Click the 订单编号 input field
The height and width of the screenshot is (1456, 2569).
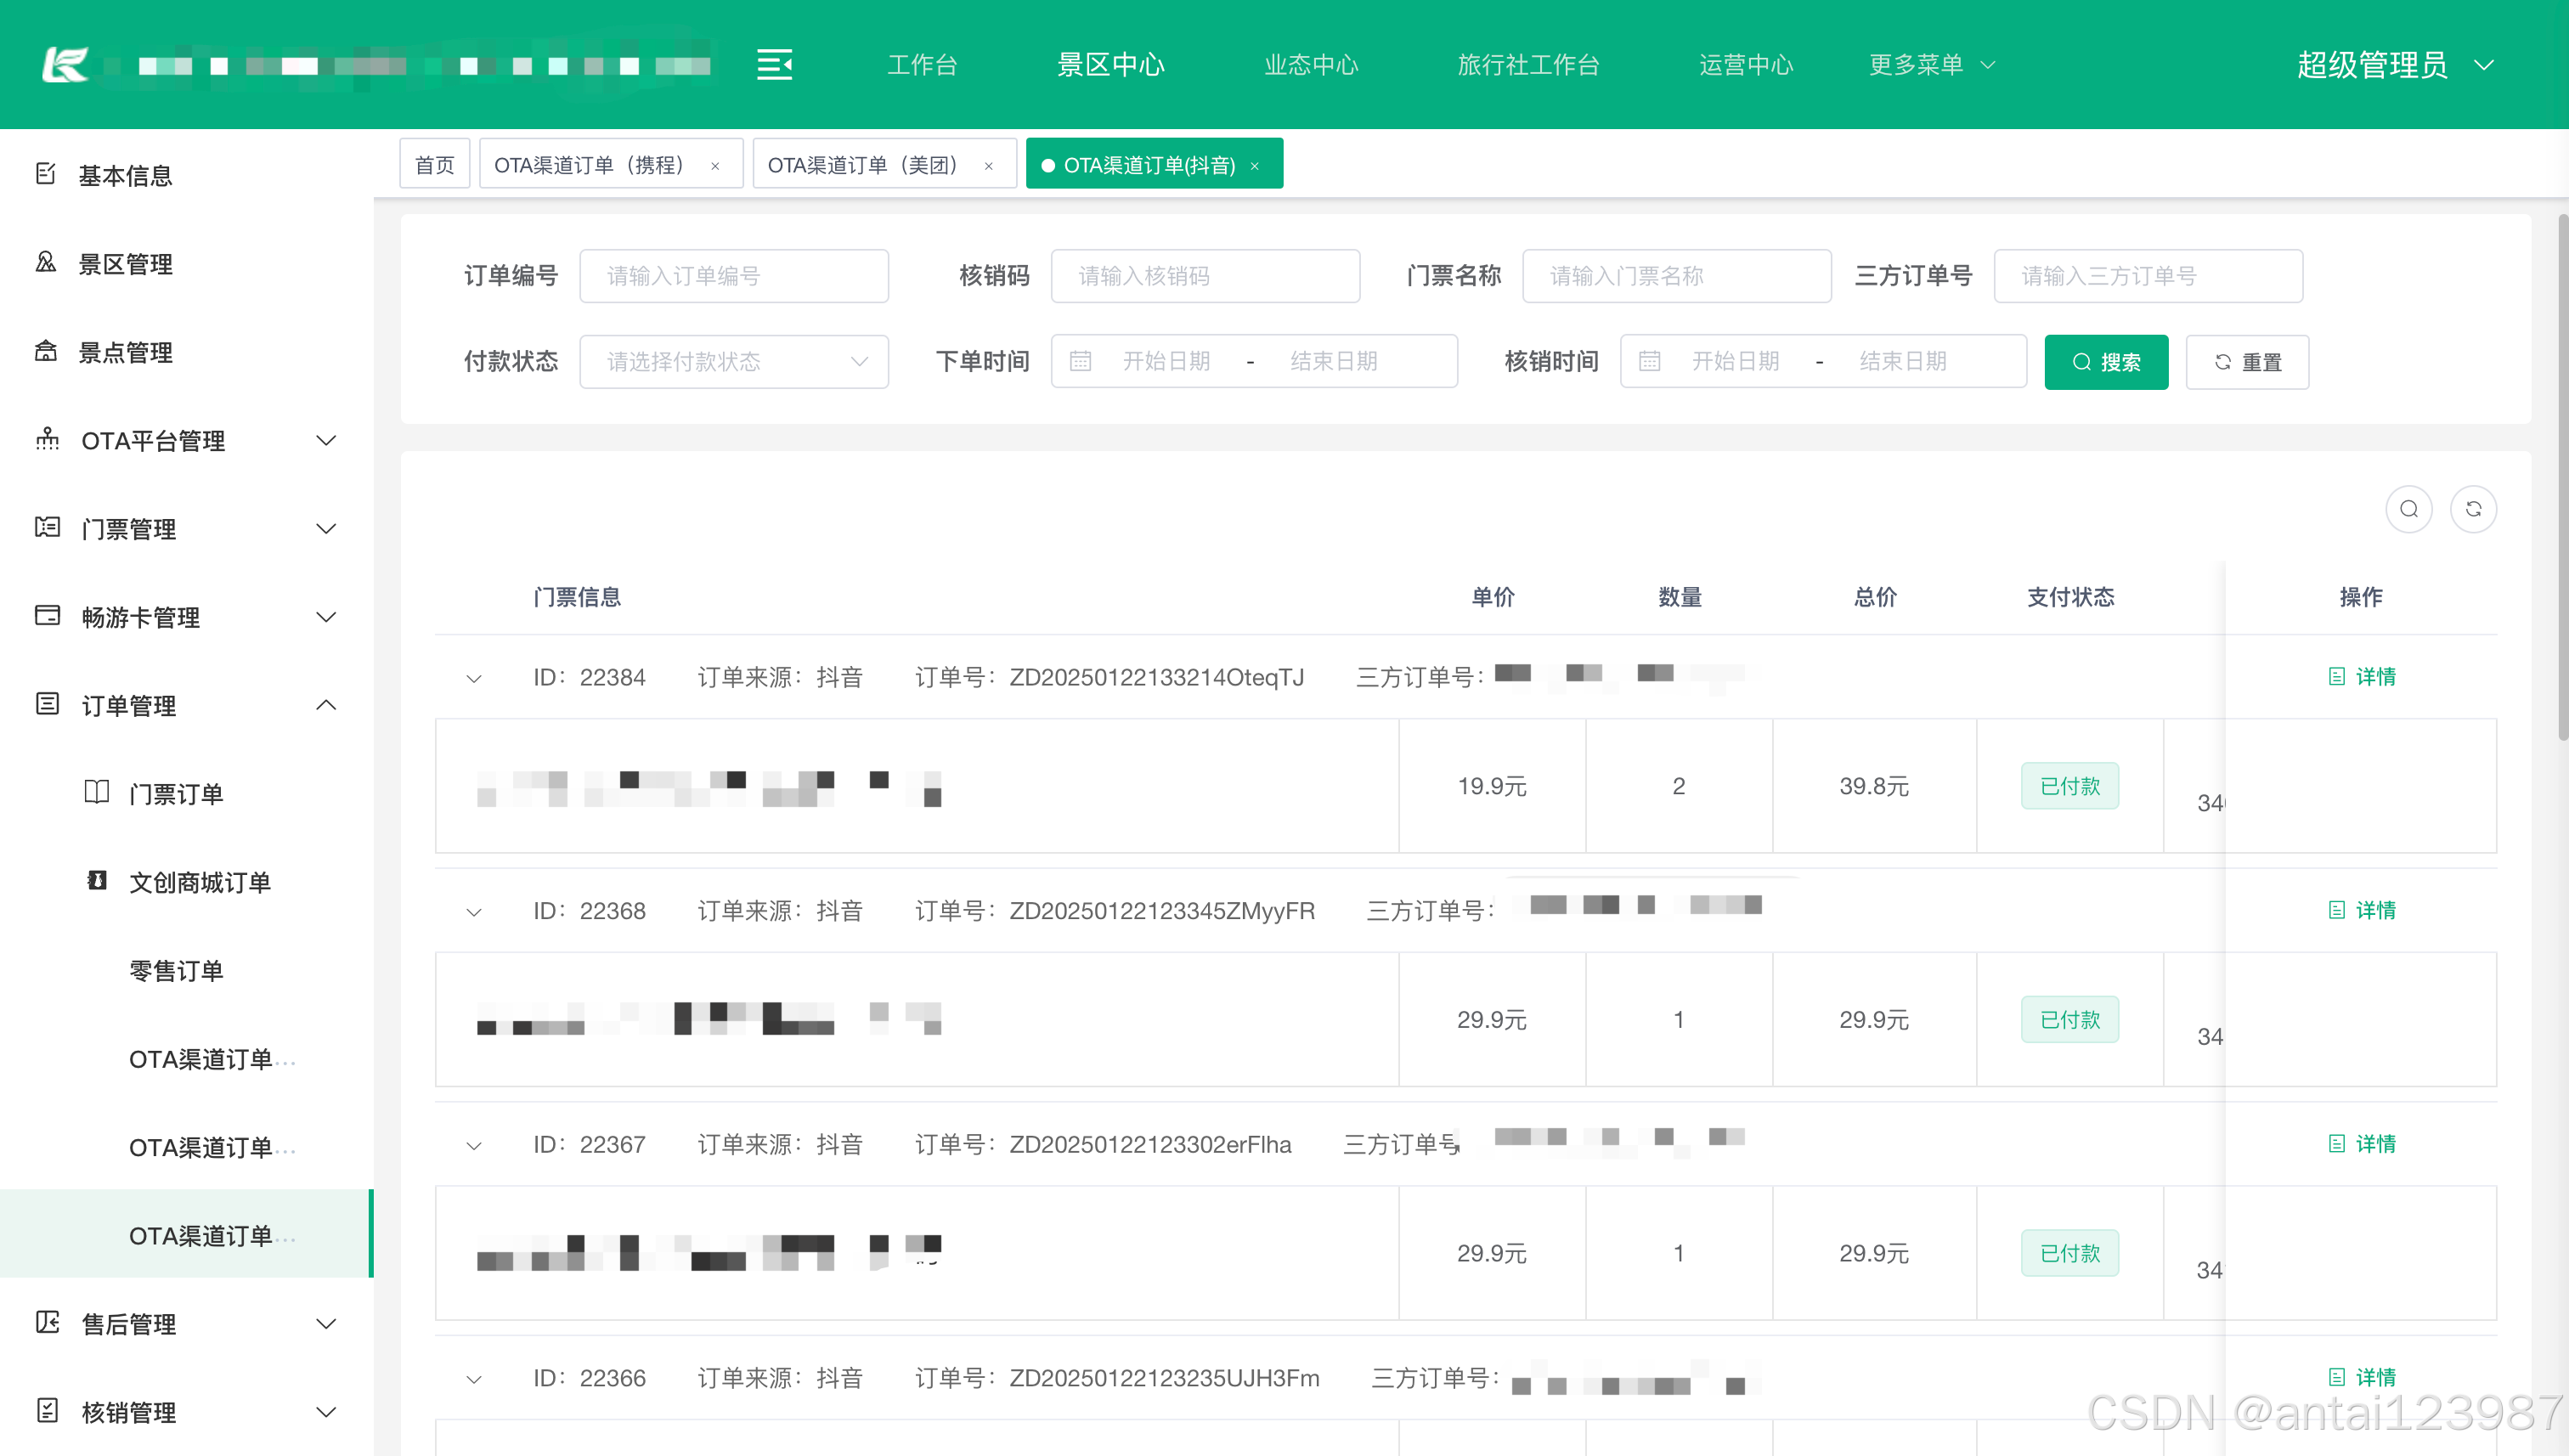click(733, 276)
